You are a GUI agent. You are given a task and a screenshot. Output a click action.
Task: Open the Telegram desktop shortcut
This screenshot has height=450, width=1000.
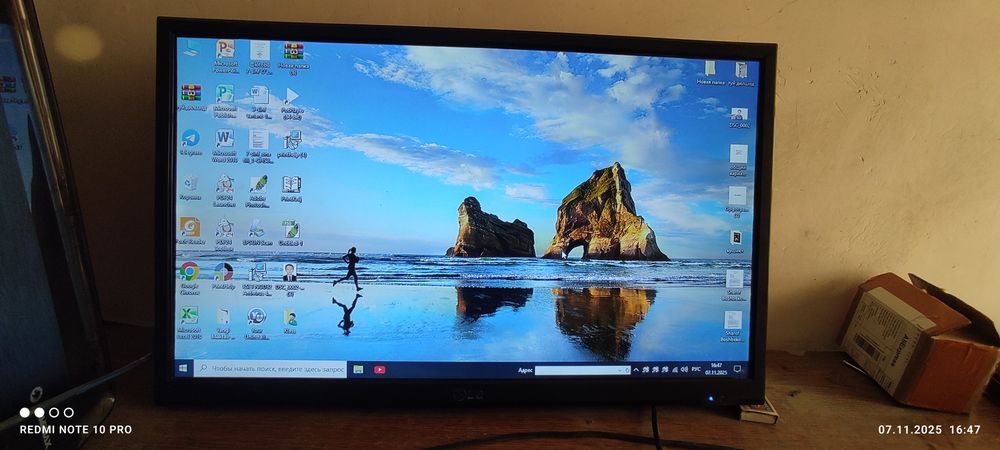click(190, 142)
